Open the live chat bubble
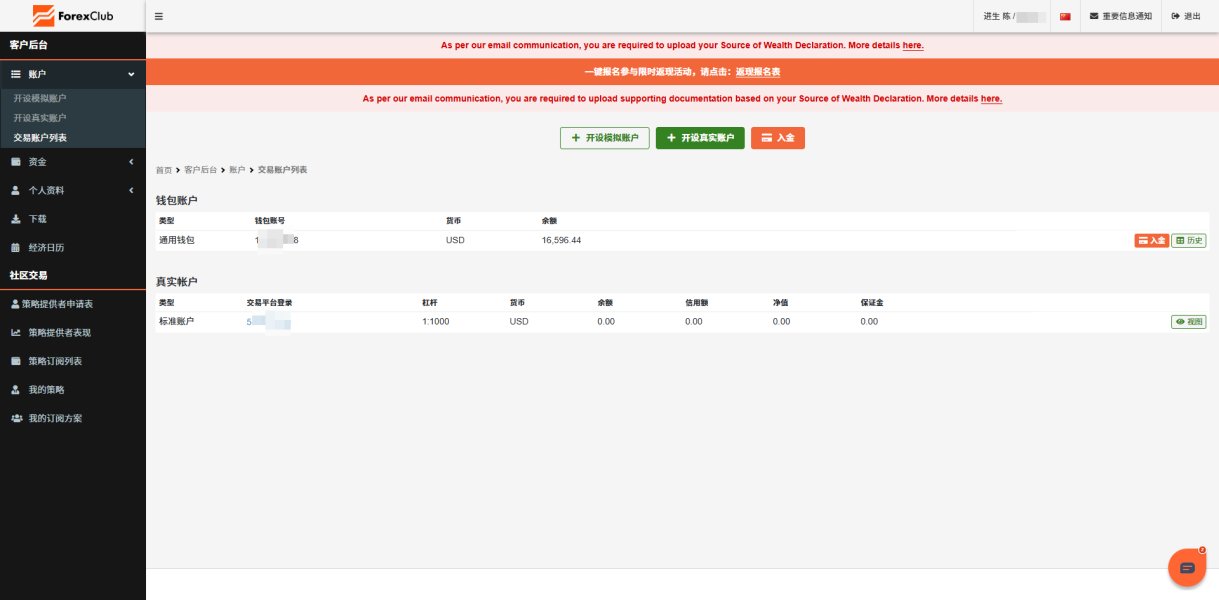Screen dimensions: 1219x600 point(1187,567)
